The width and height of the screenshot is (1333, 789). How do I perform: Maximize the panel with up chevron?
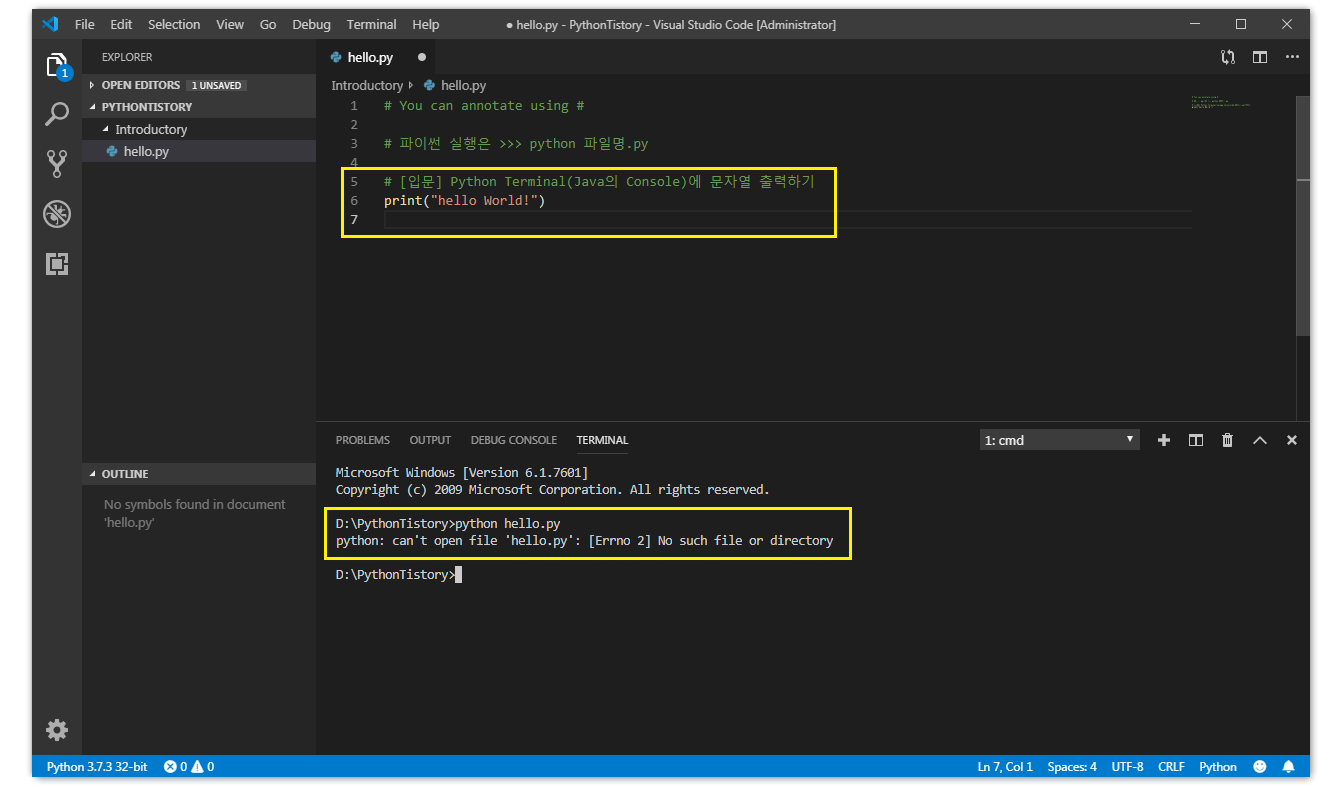coord(1259,440)
